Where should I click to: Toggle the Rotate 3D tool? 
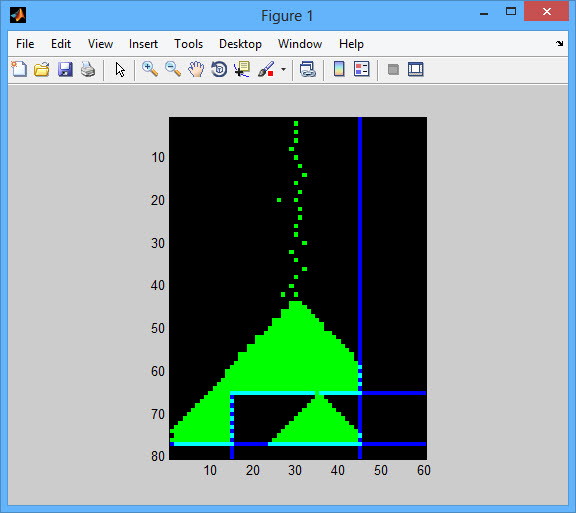point(219,69)
